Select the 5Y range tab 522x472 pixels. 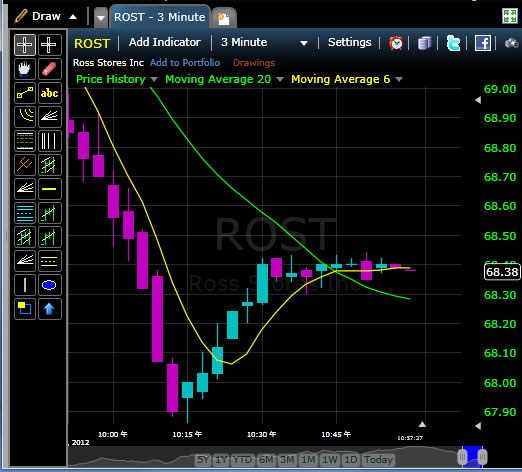203,460
